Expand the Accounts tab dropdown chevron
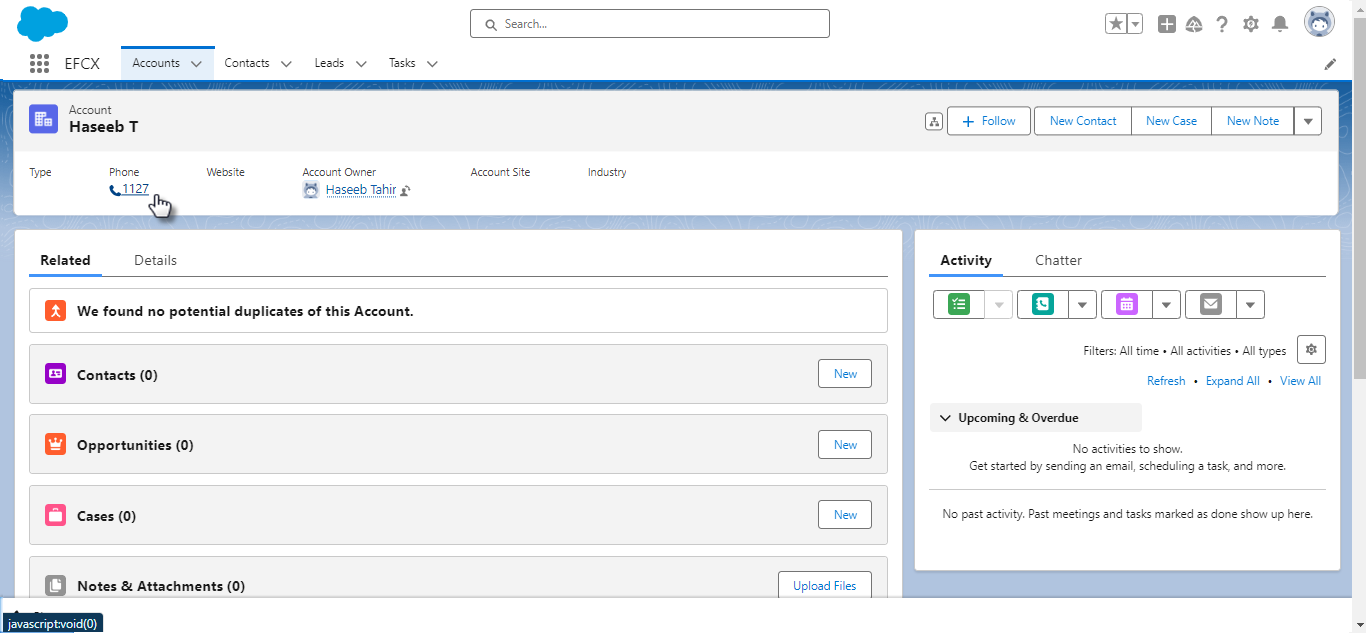 click(196, 64)
